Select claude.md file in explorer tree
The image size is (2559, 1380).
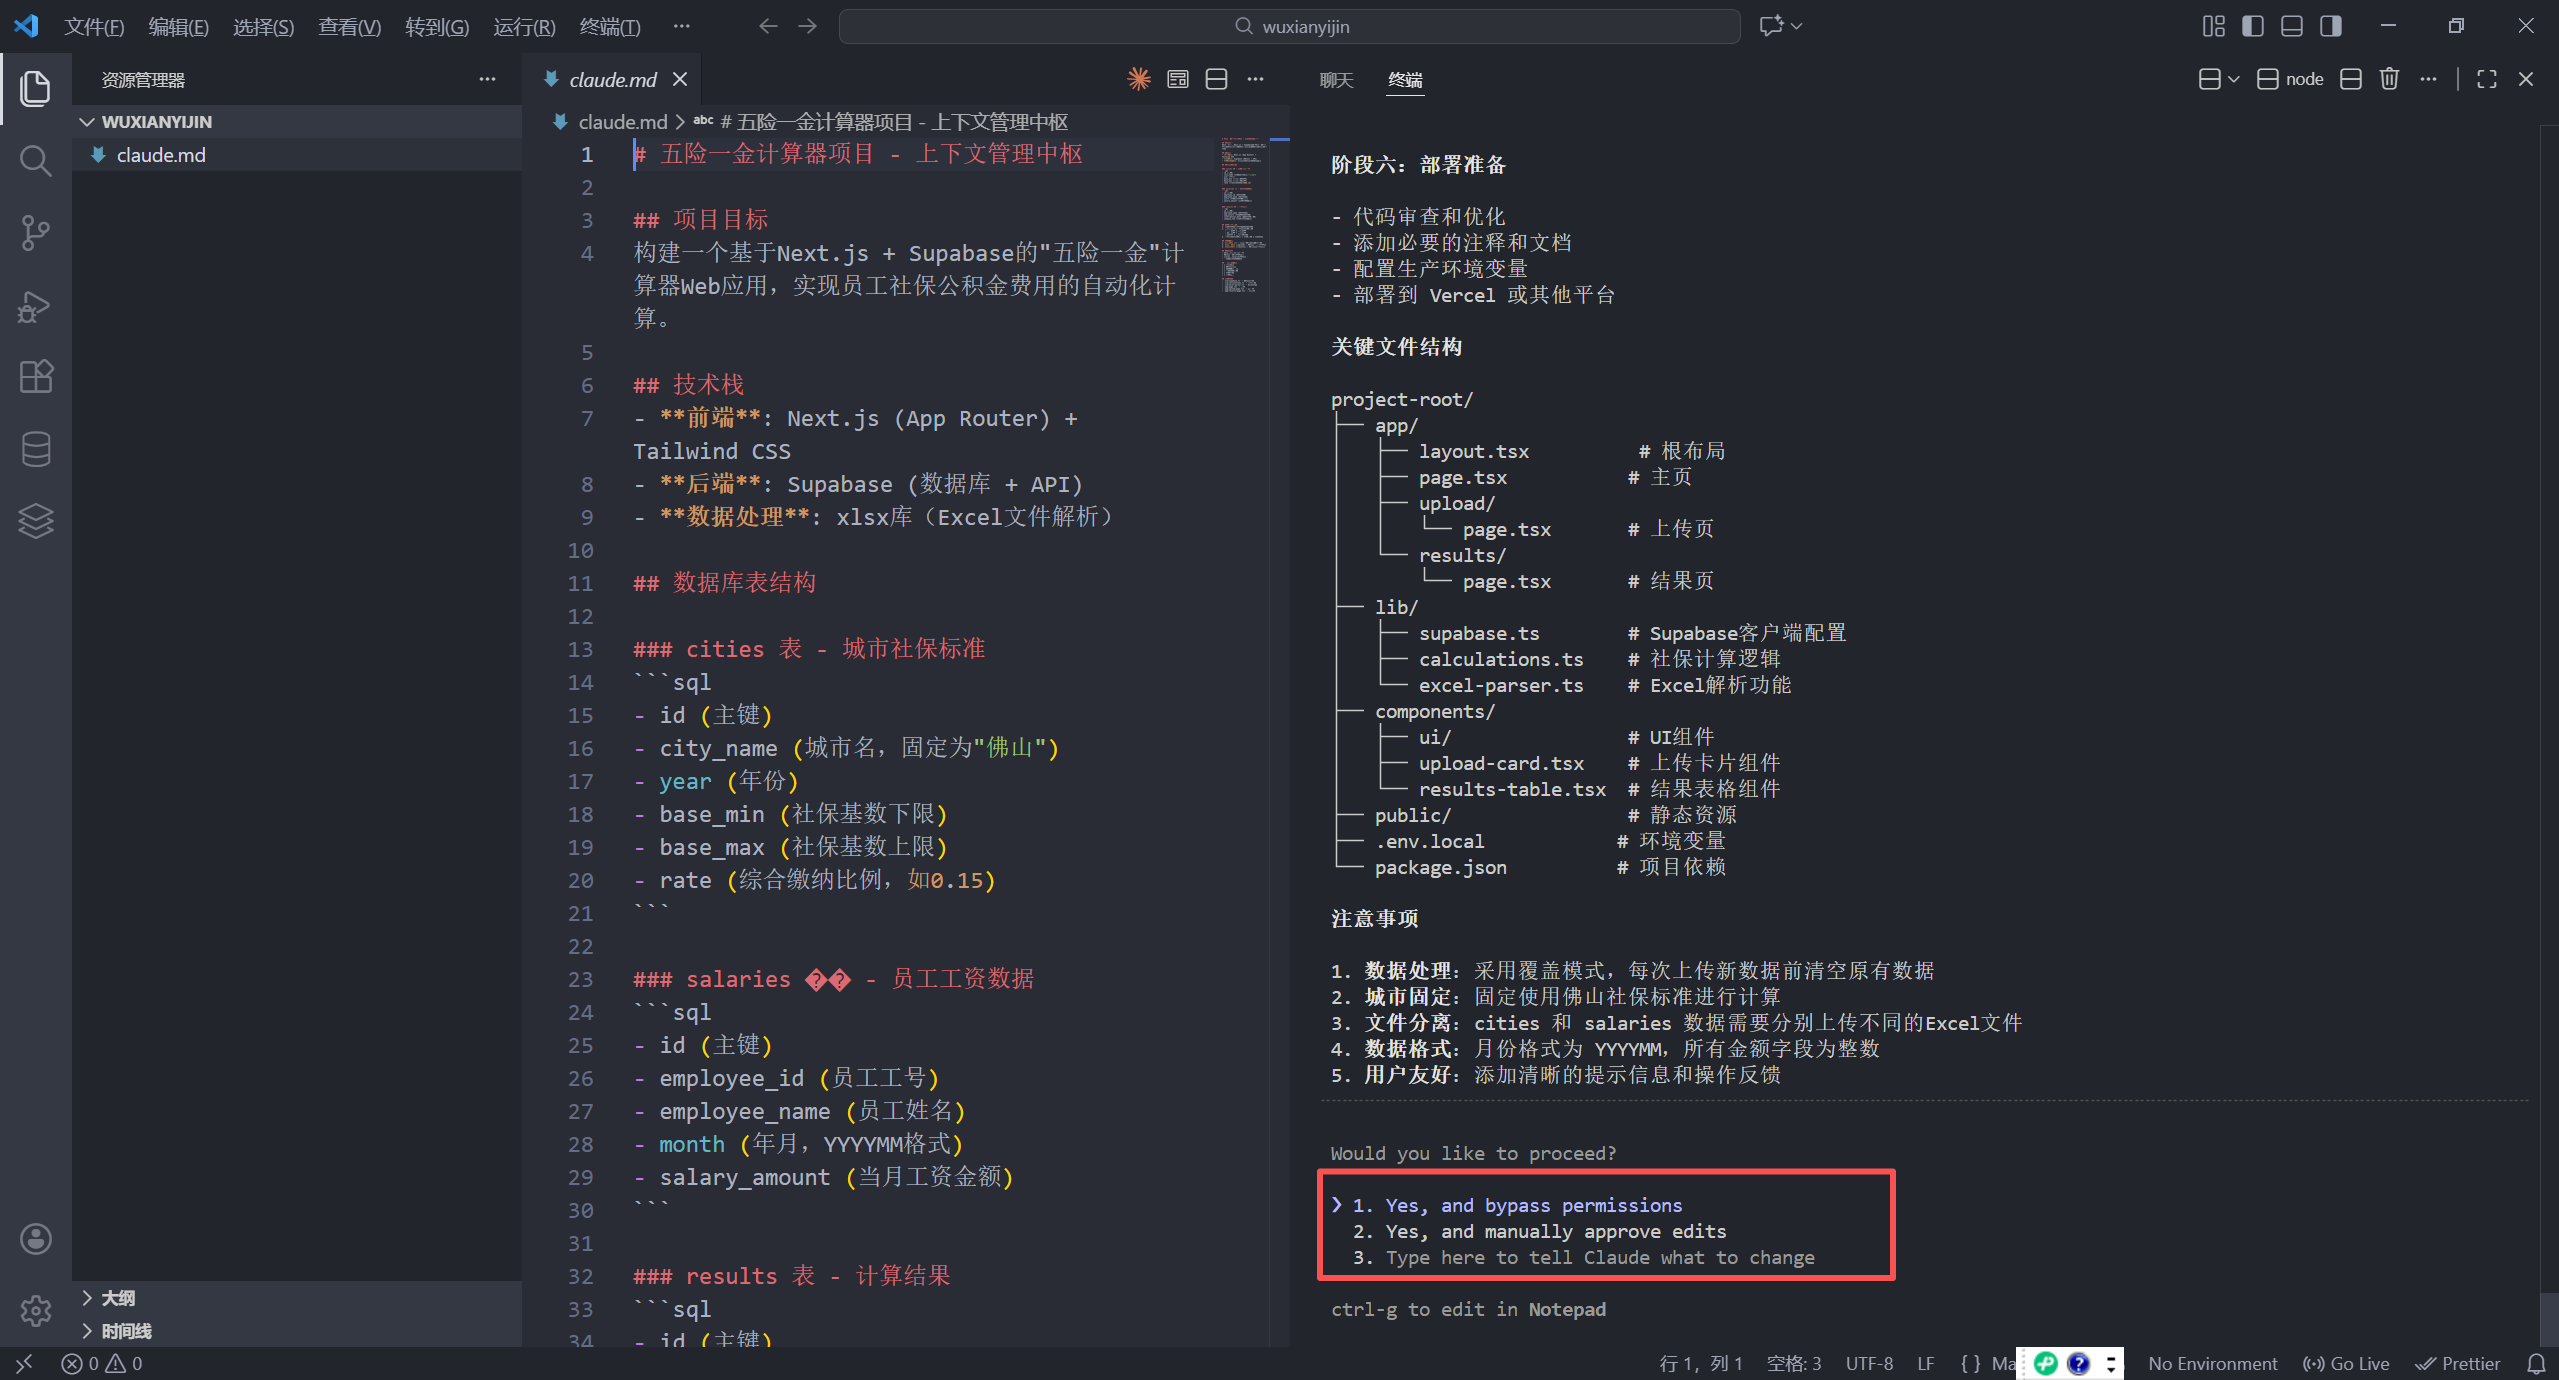[297, 155]
